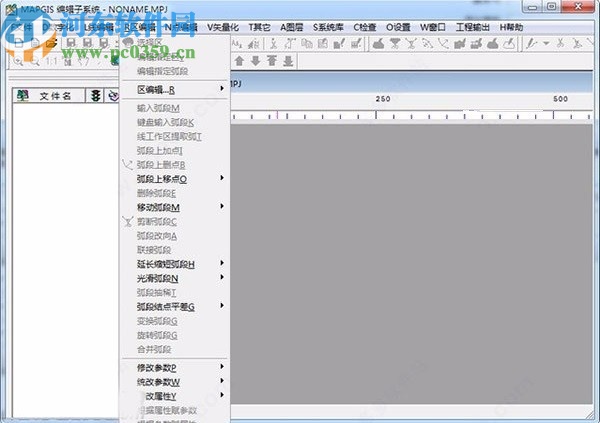Open the T其它 menu

pos(259,28)
